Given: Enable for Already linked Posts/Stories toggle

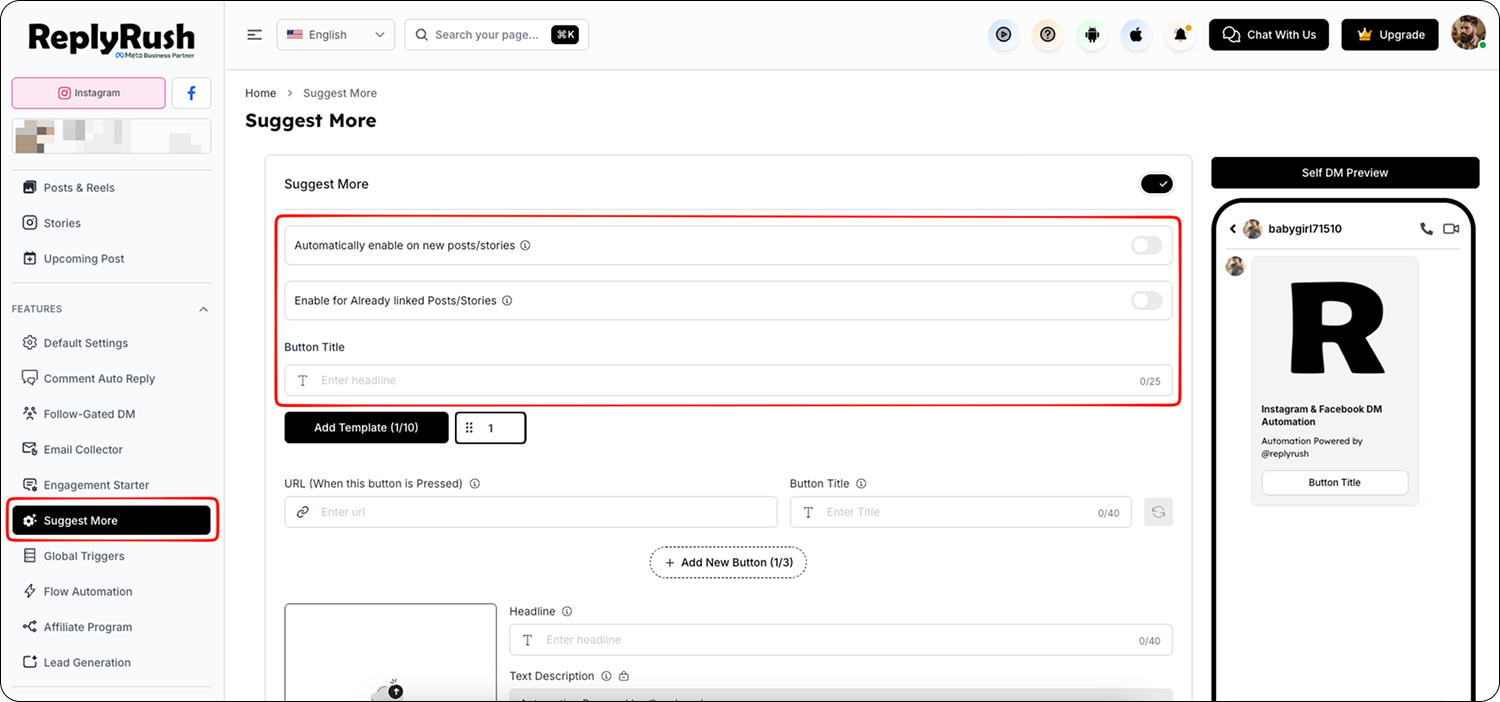Looking at the screenshot, I should click(x=1147, y=300).
